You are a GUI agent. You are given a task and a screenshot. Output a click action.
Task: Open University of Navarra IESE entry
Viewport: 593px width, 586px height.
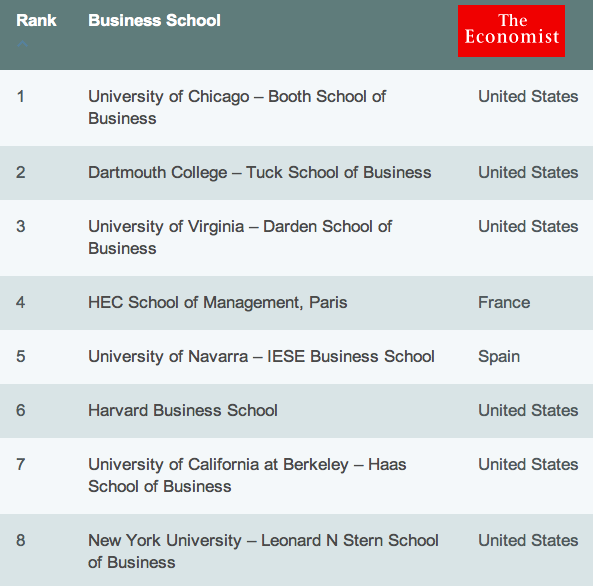[x=261, y=357]
